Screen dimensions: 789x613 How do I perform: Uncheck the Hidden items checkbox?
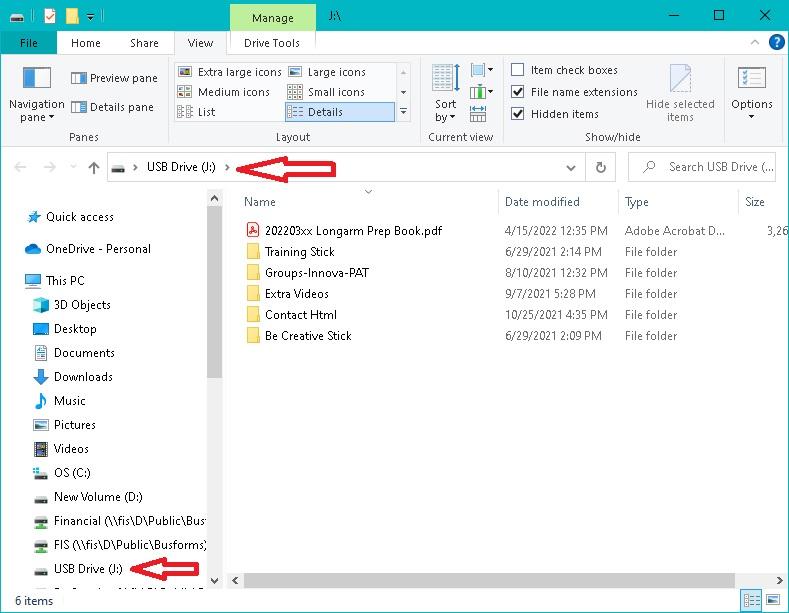[x=518, y=114]
